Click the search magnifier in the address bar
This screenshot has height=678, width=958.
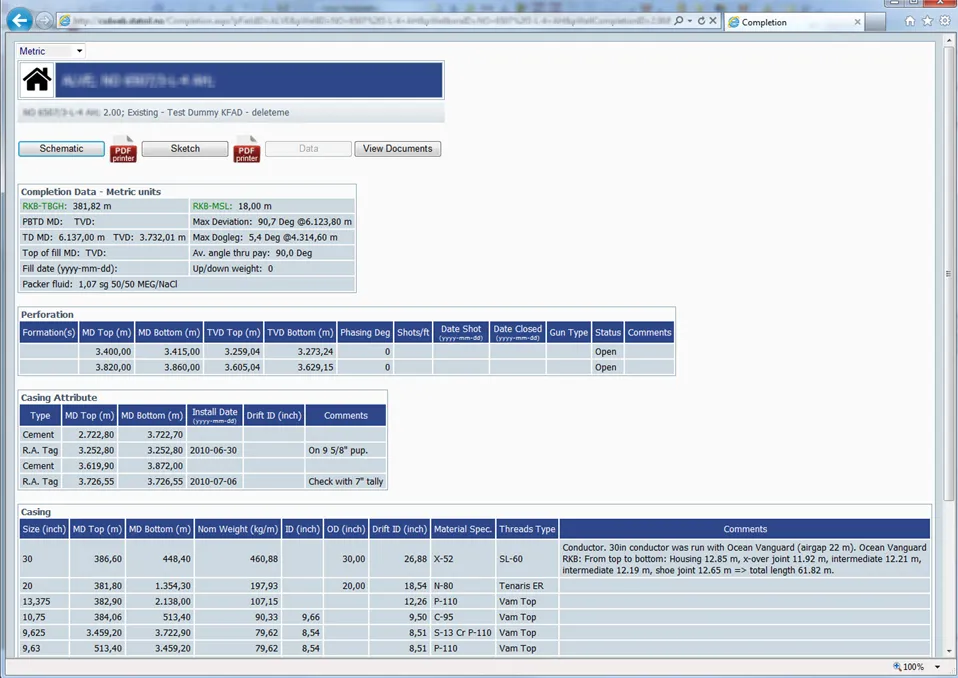(677, 20)
